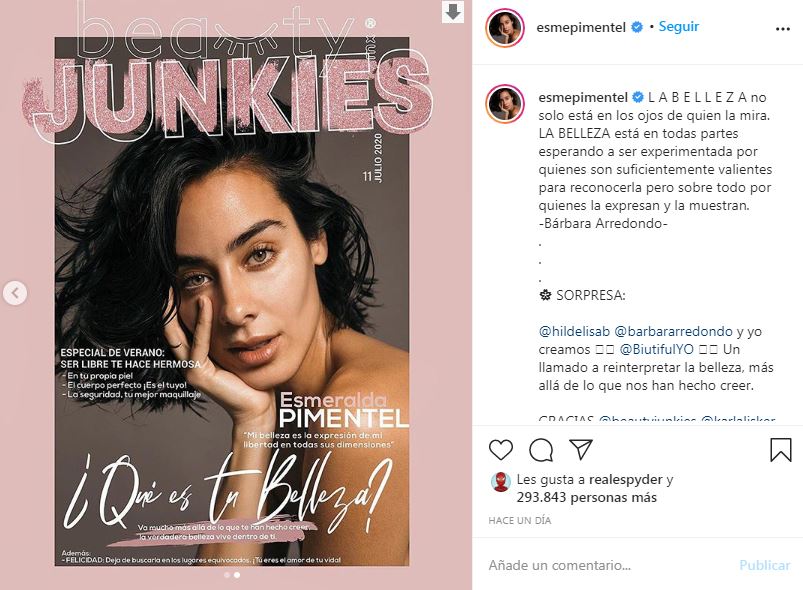This screenshot has width=803, height=590.
Task: View likes list '293.843 personas más'
Action: pos(586,497)
